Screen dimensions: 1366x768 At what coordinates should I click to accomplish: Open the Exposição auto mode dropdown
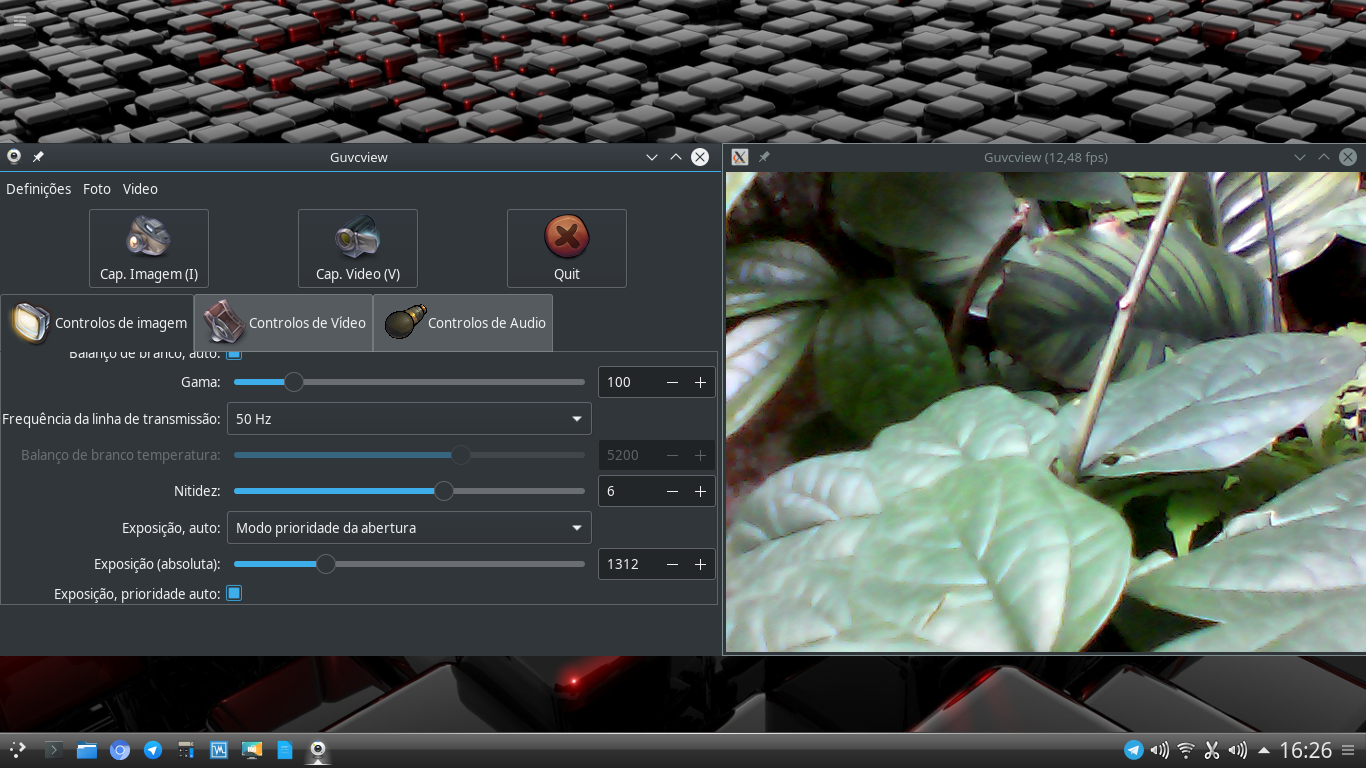[x=409, y=527]
